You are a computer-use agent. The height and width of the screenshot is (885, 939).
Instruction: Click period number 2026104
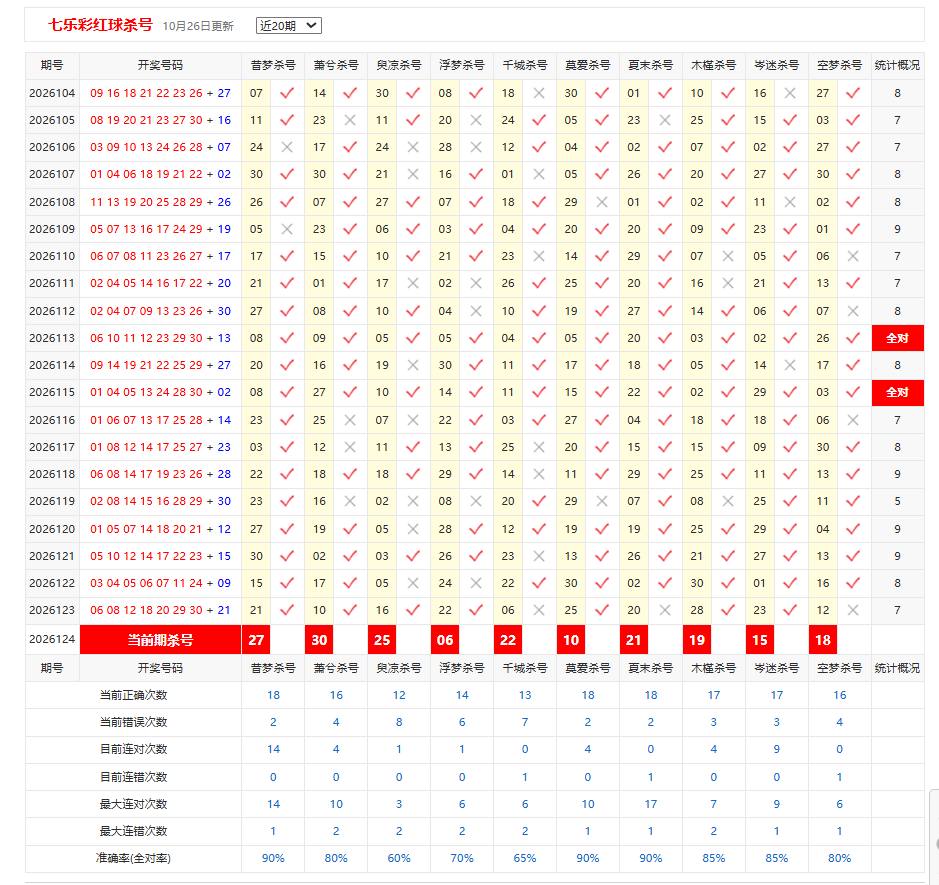[52, 93]
